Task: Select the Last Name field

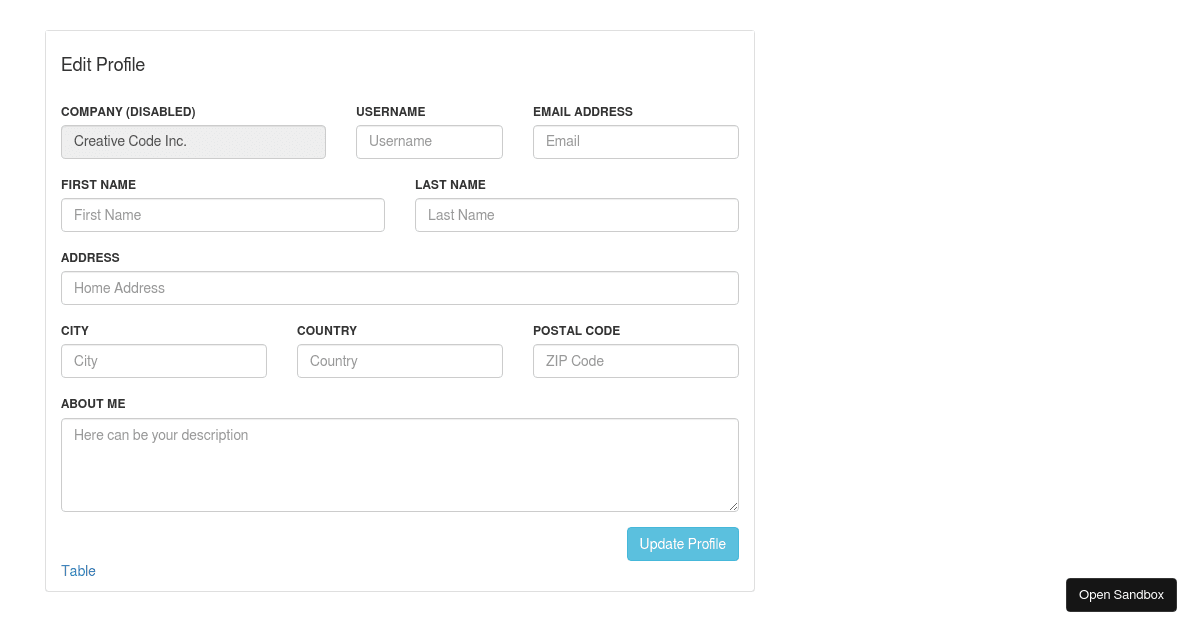Action: 576,214
